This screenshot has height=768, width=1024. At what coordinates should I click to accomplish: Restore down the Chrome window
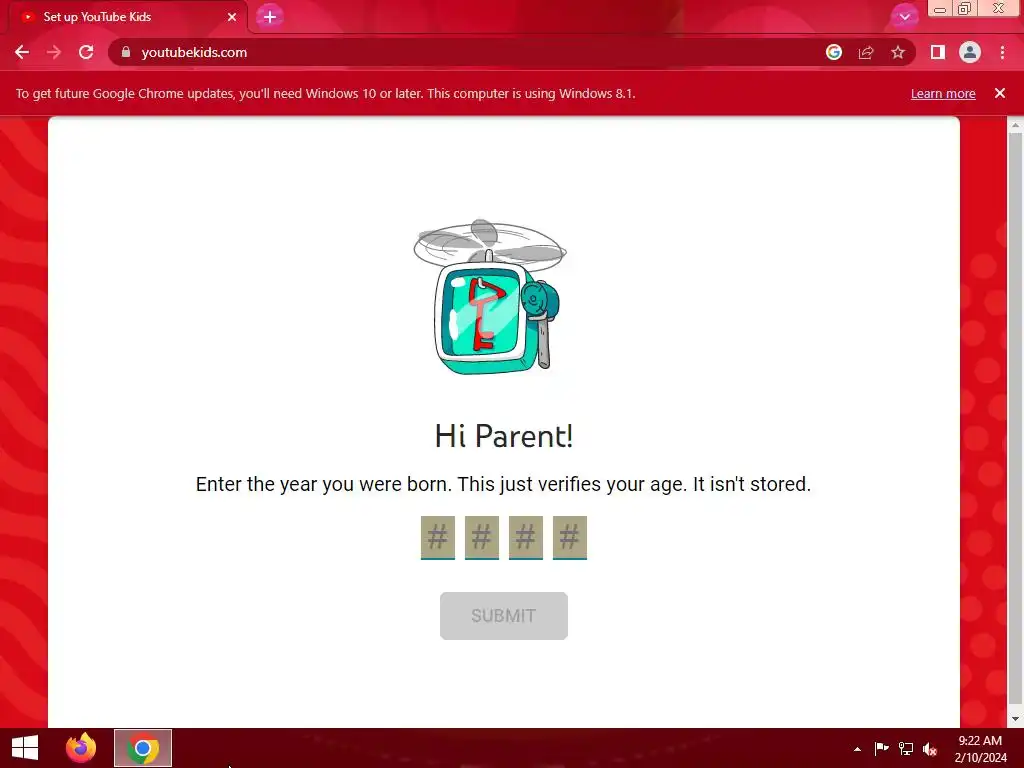tap(964, 9)
